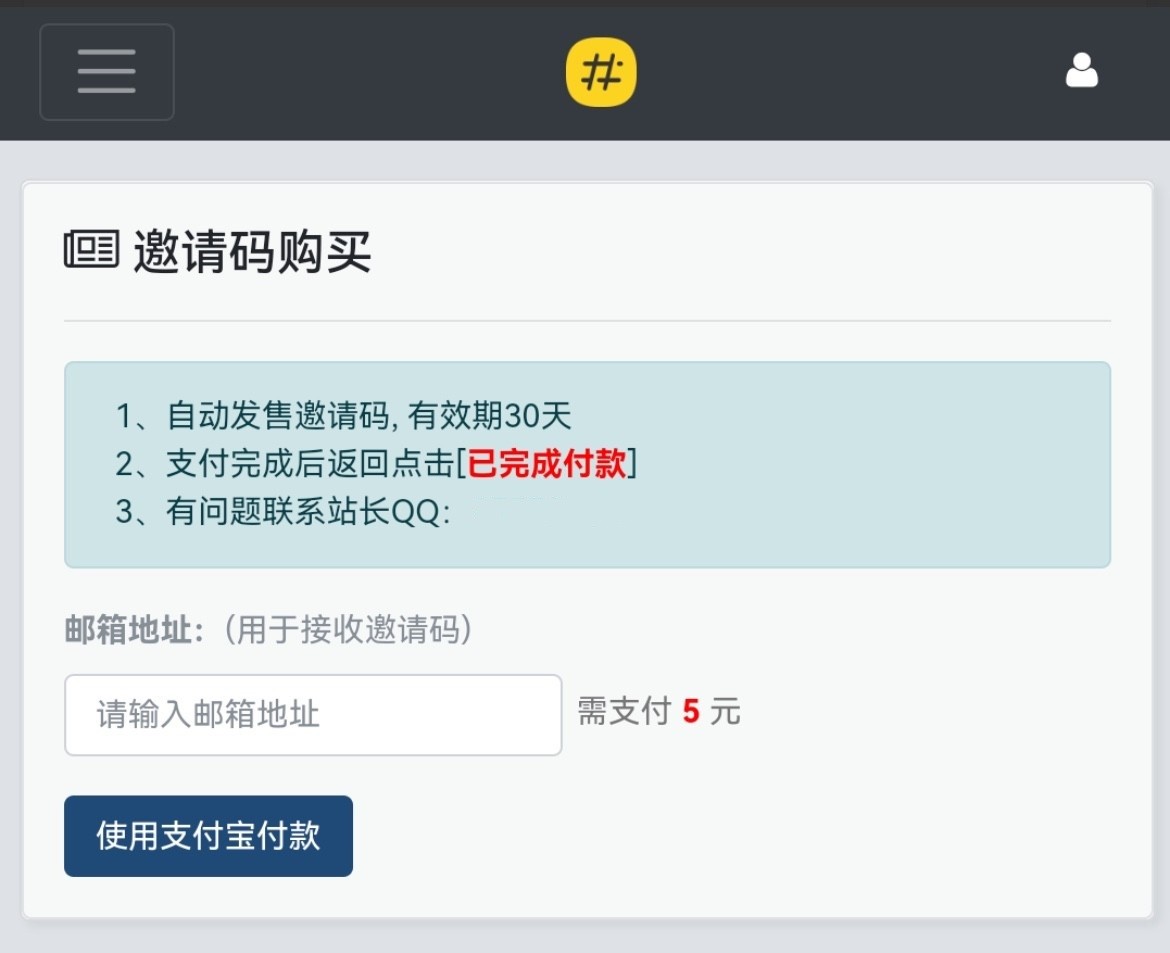Viewport: 1170px width, 953px height.
Task: Click the red 5 price amount
Action: tap(691, 712)
